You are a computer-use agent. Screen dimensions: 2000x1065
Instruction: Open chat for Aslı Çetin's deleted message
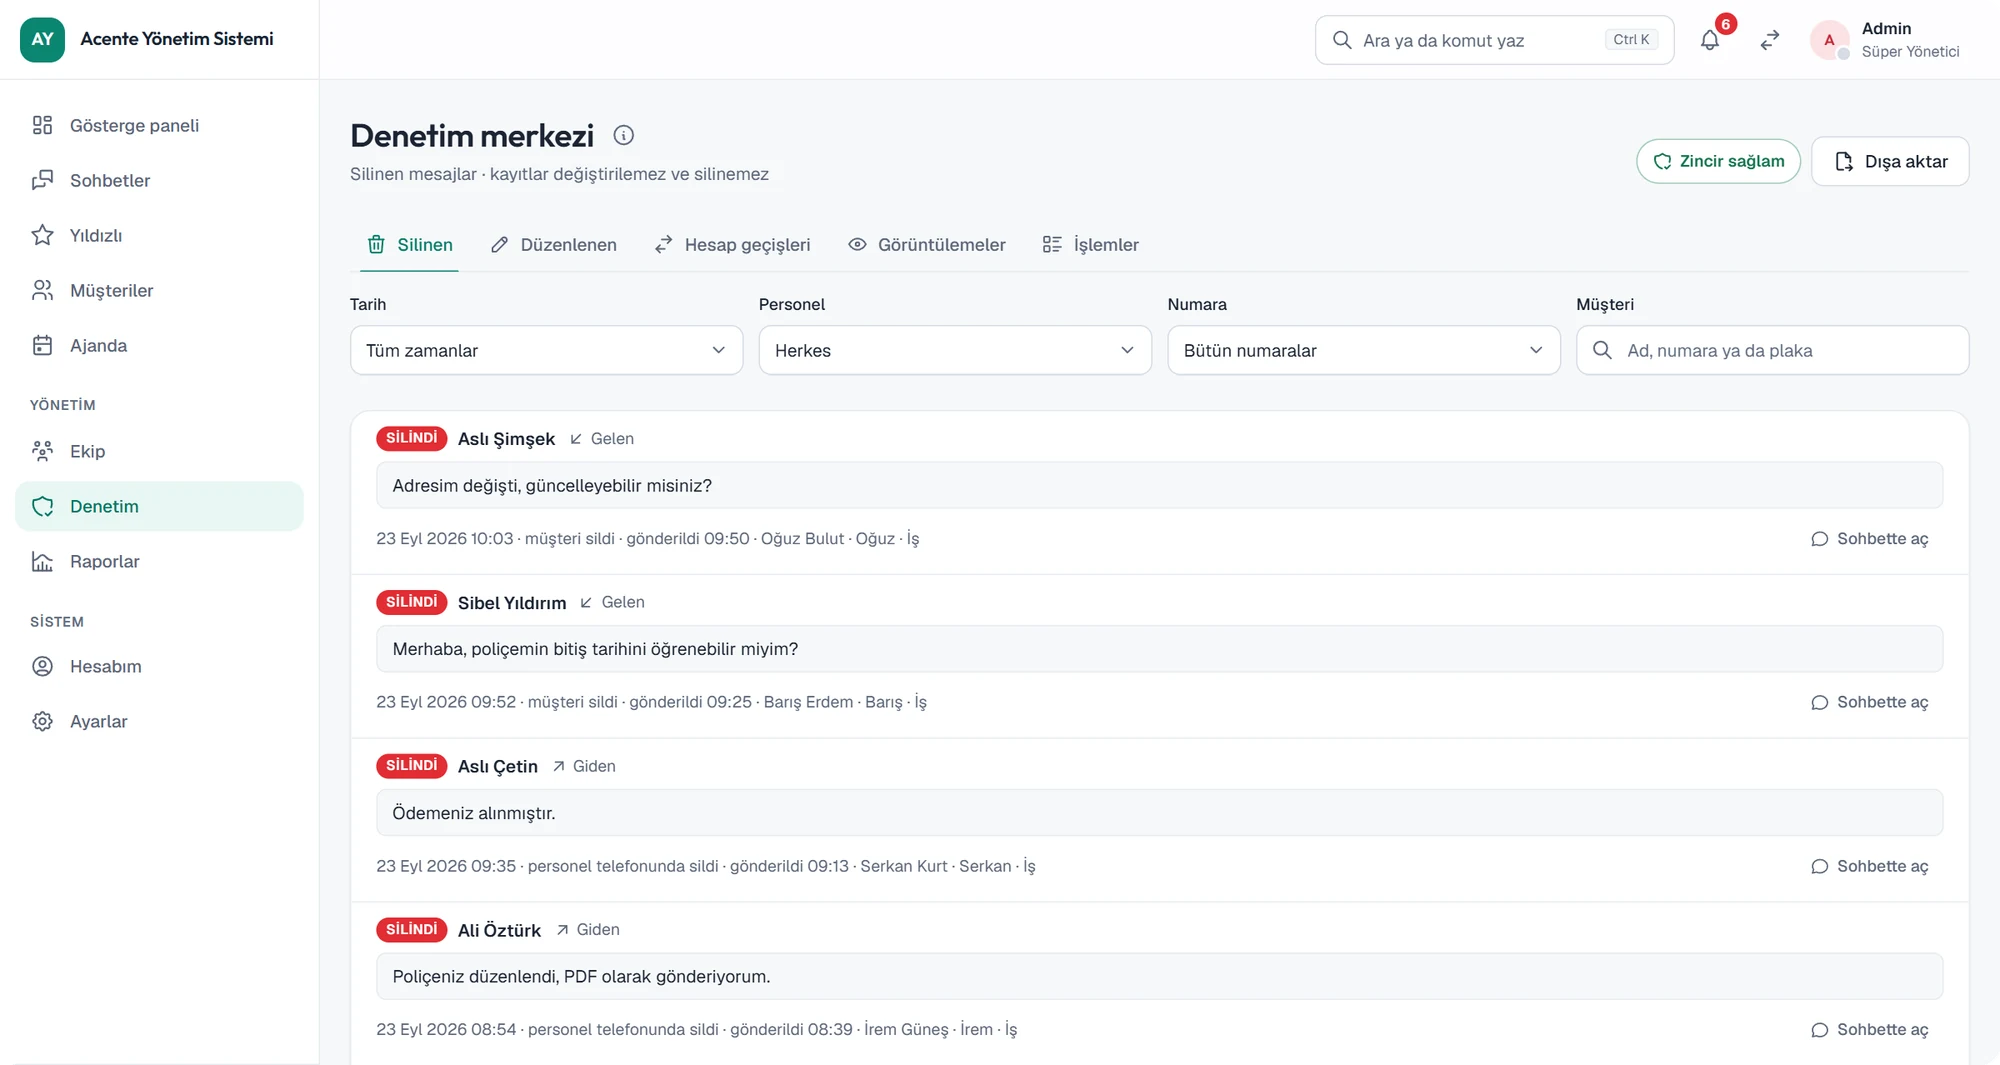click(1869, 866)
